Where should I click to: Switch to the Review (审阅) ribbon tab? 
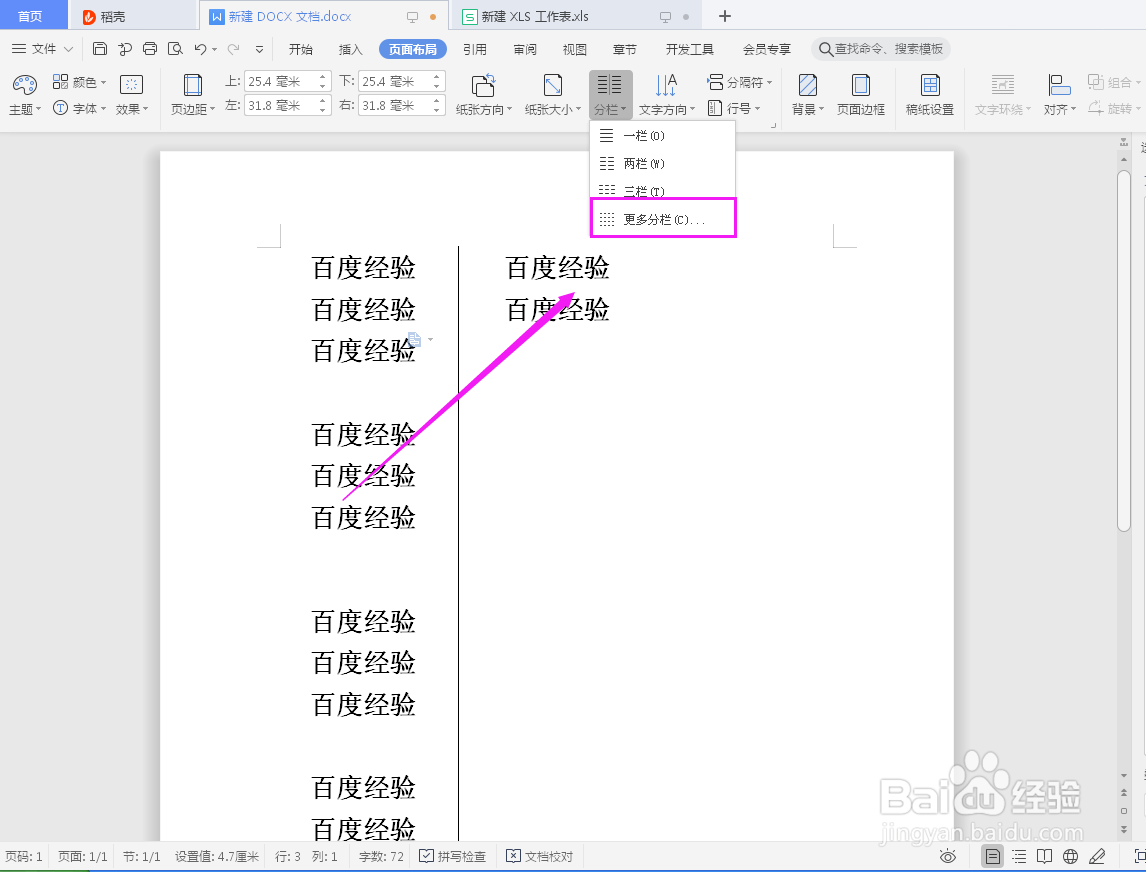tap(525, 49)
